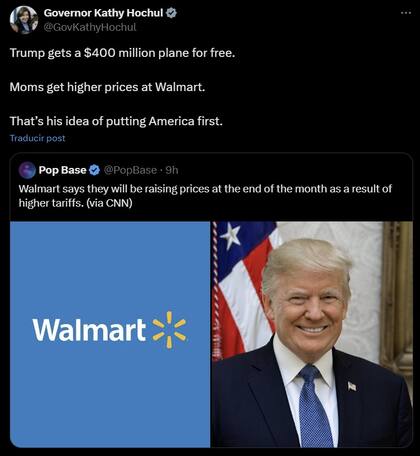
Task: Open the three-dot more options menu
Action: (405, 13)
